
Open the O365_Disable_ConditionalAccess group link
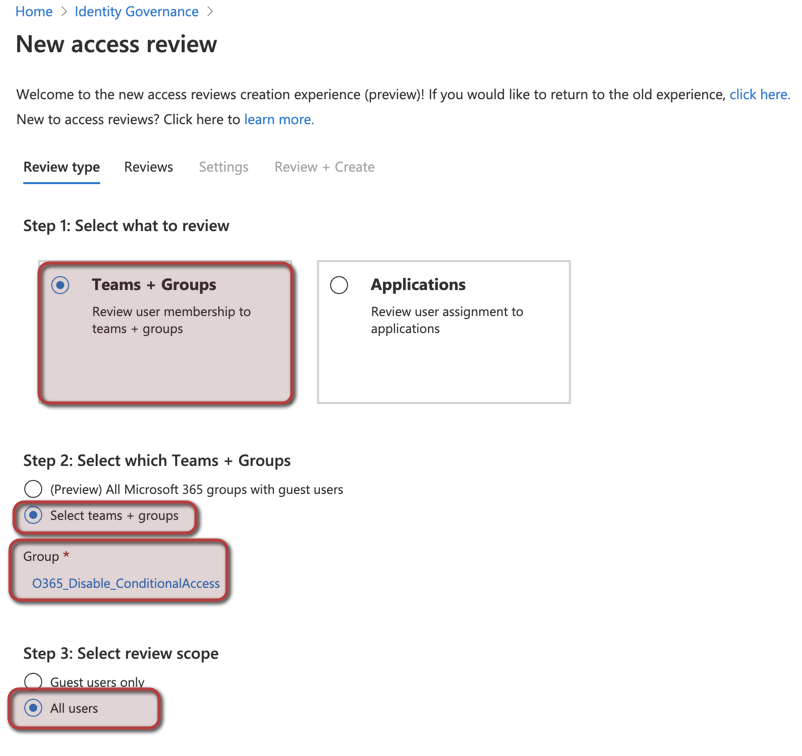pyautogui.click(x=126, y=583)
